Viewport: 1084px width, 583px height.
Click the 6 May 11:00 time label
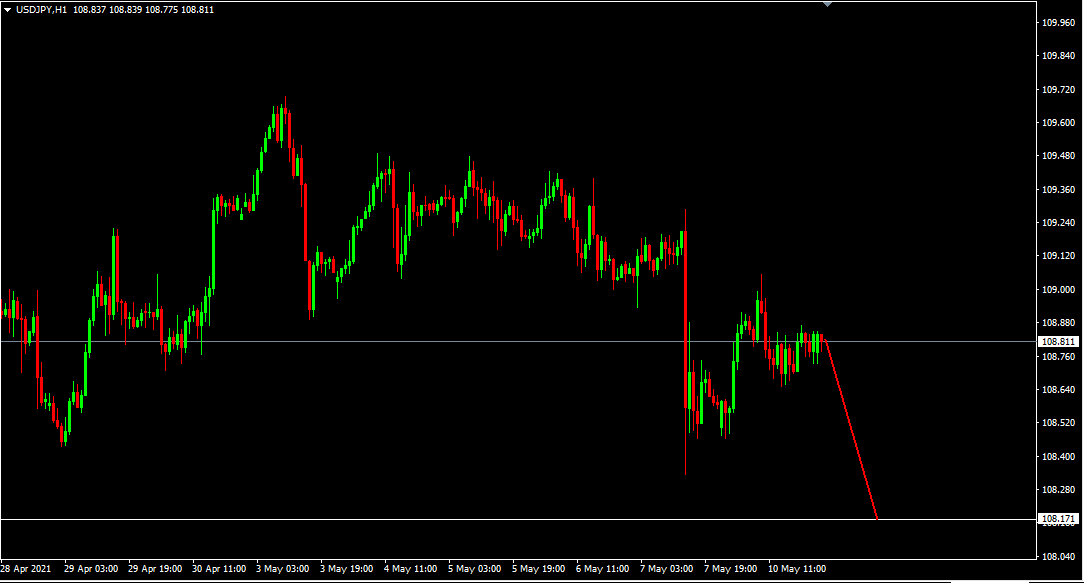click(x=602, y=569)
